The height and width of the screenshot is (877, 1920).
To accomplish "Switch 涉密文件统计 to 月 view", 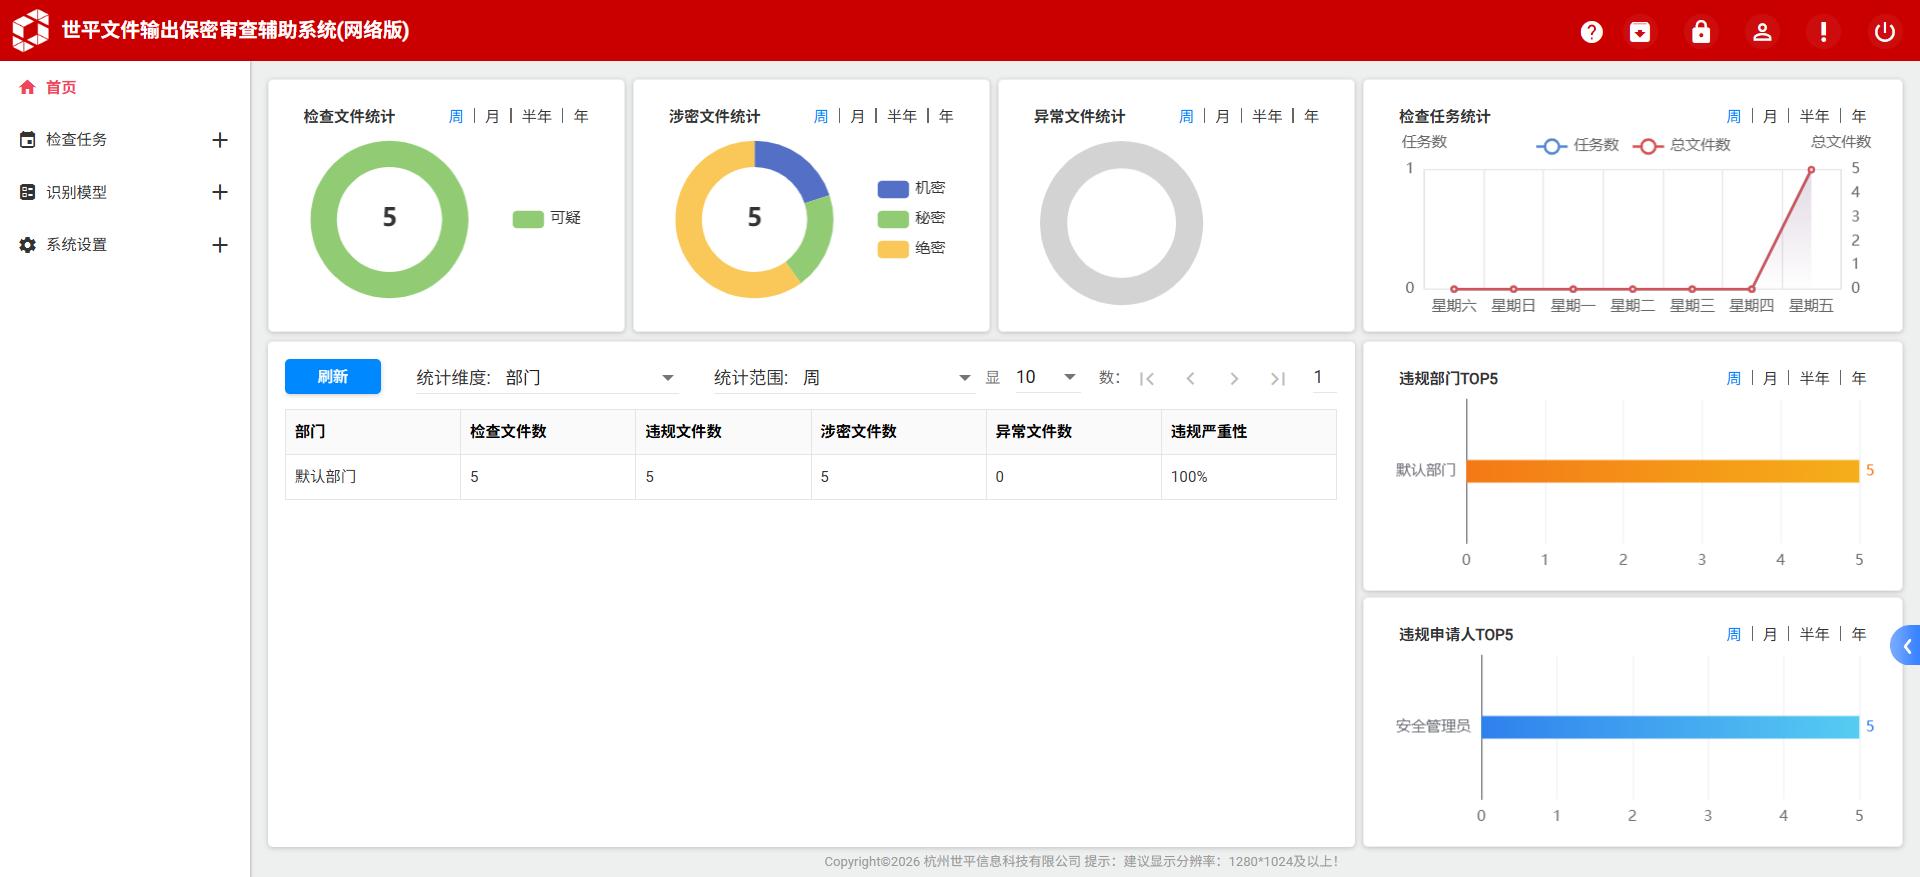I will tap(857, 116).
